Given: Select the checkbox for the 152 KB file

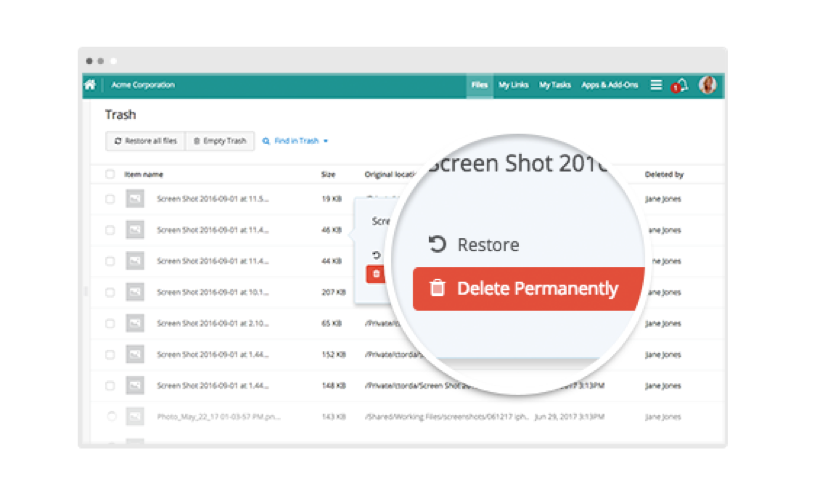Looking at the screenshot, I should click(x=110, y=355).
